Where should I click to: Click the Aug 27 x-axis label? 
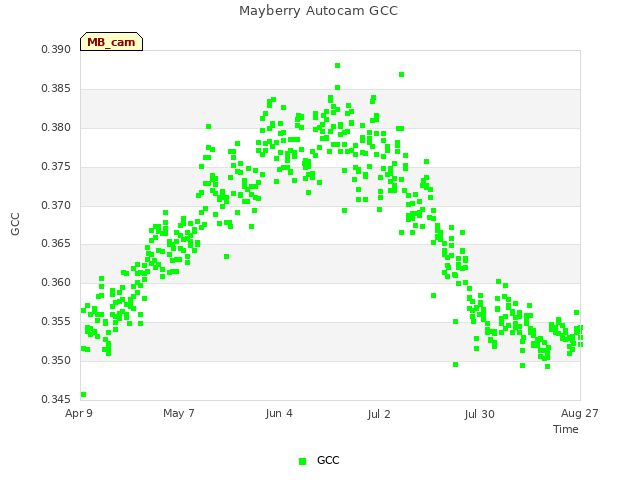click(x=580, y=413)
